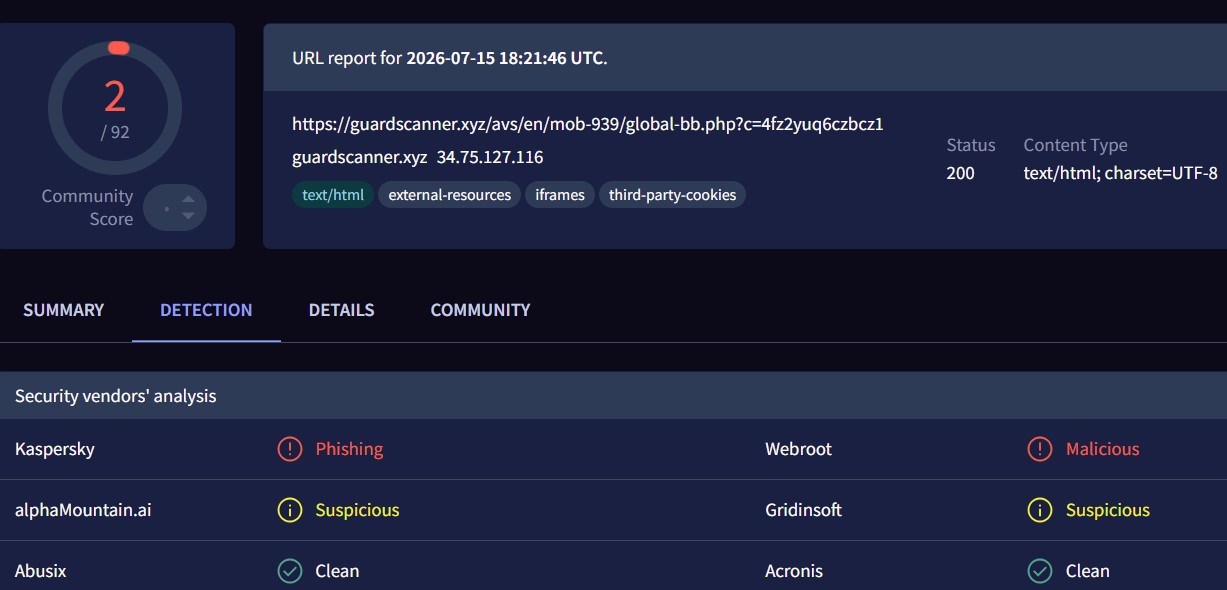Click the full guardscanner.xyz URL
This screenshot has height=590, width=1227.
(x=588, y=124)
